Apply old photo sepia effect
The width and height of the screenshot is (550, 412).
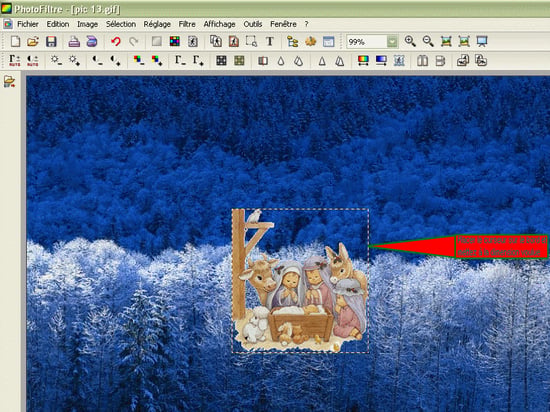point(239,61)
